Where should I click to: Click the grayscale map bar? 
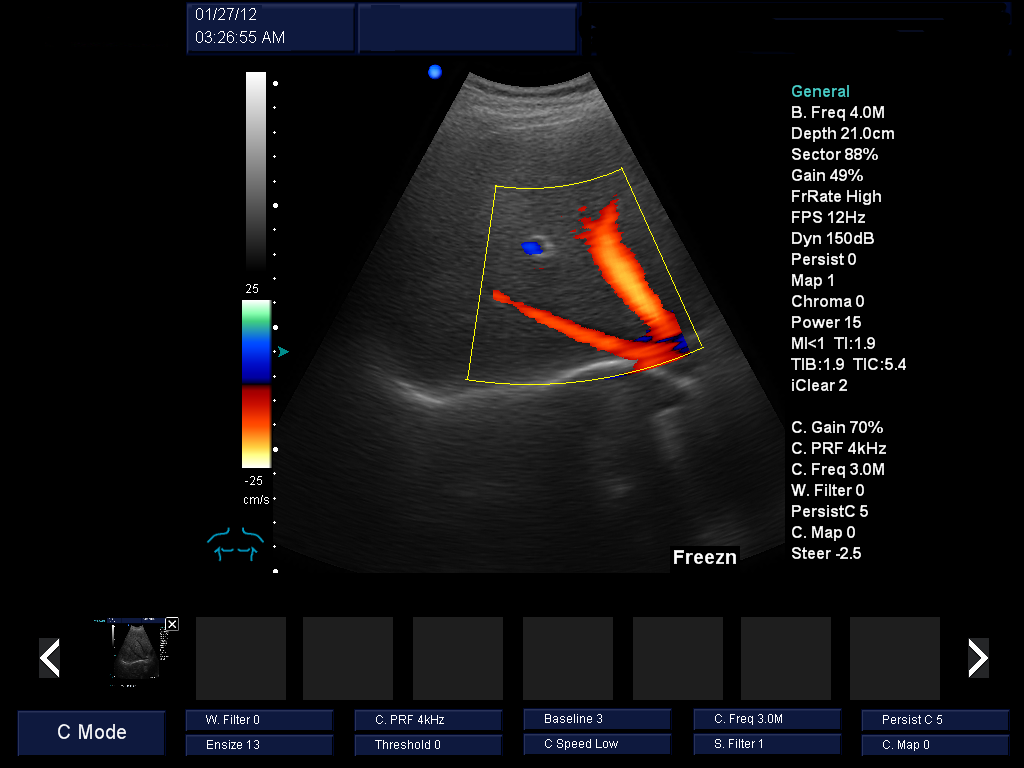point(256,170)
